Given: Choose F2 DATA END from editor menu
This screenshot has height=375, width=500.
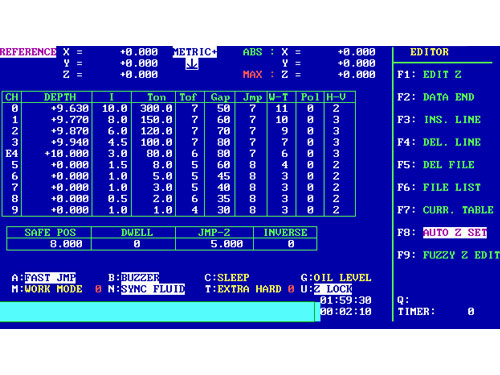Looking at the screenshot, I should 436,97.
